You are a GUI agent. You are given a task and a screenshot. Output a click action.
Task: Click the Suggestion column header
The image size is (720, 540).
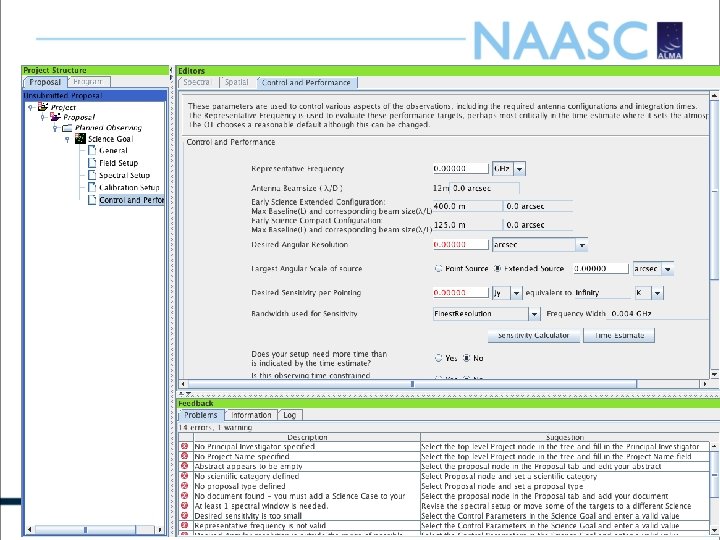(x=565, y=437)
